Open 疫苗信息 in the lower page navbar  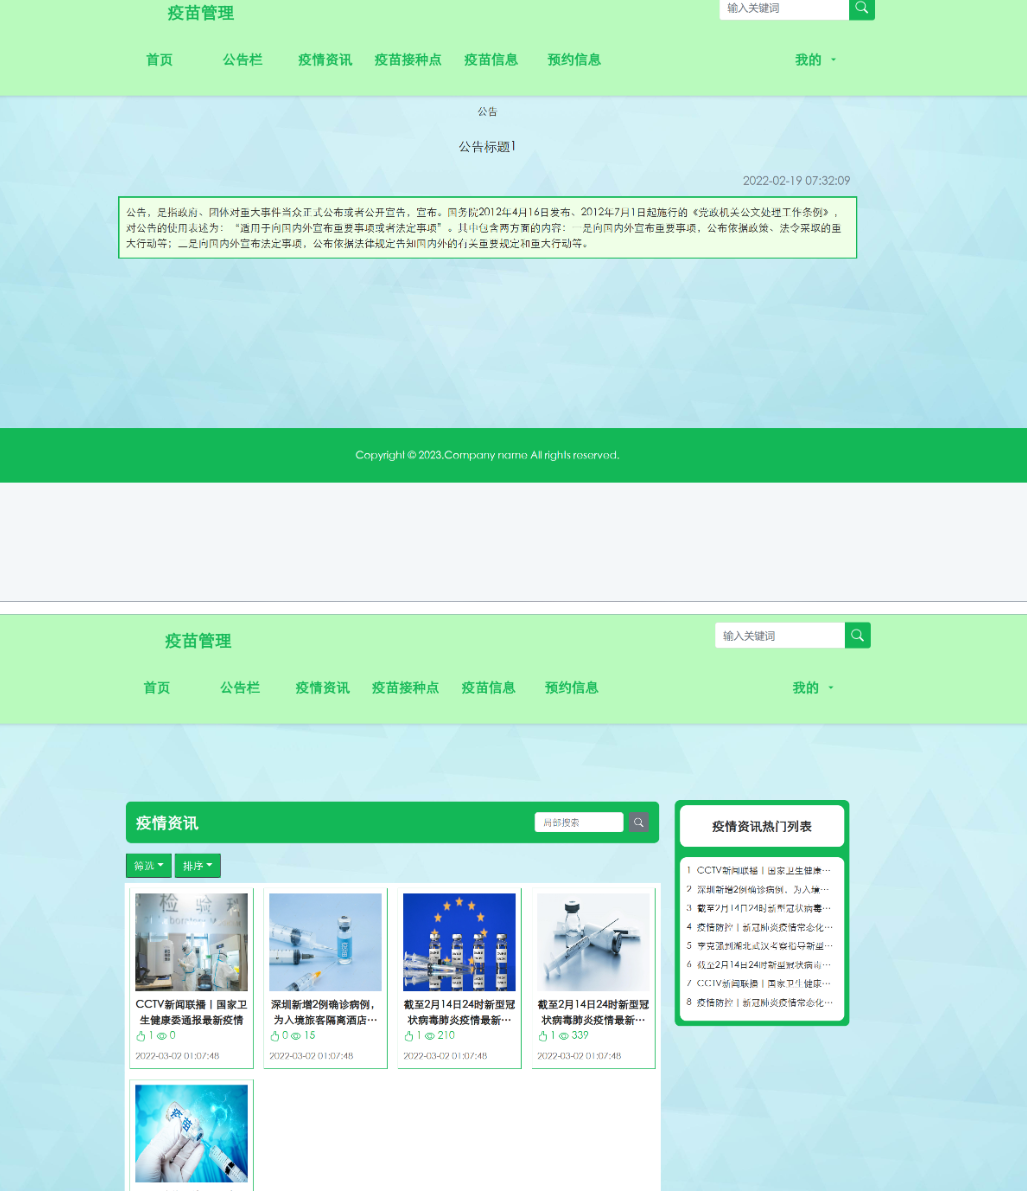488,687
